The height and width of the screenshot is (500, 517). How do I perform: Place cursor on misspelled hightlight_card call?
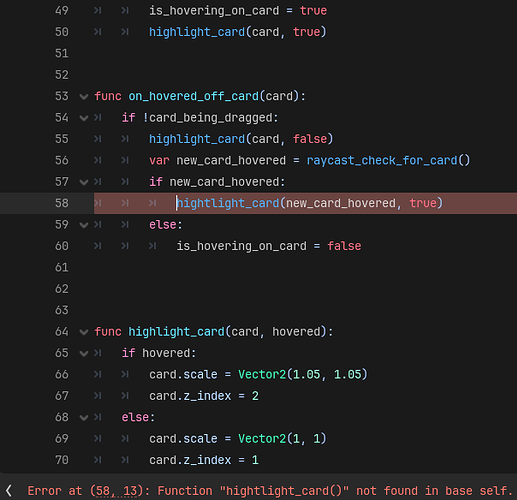228,203
